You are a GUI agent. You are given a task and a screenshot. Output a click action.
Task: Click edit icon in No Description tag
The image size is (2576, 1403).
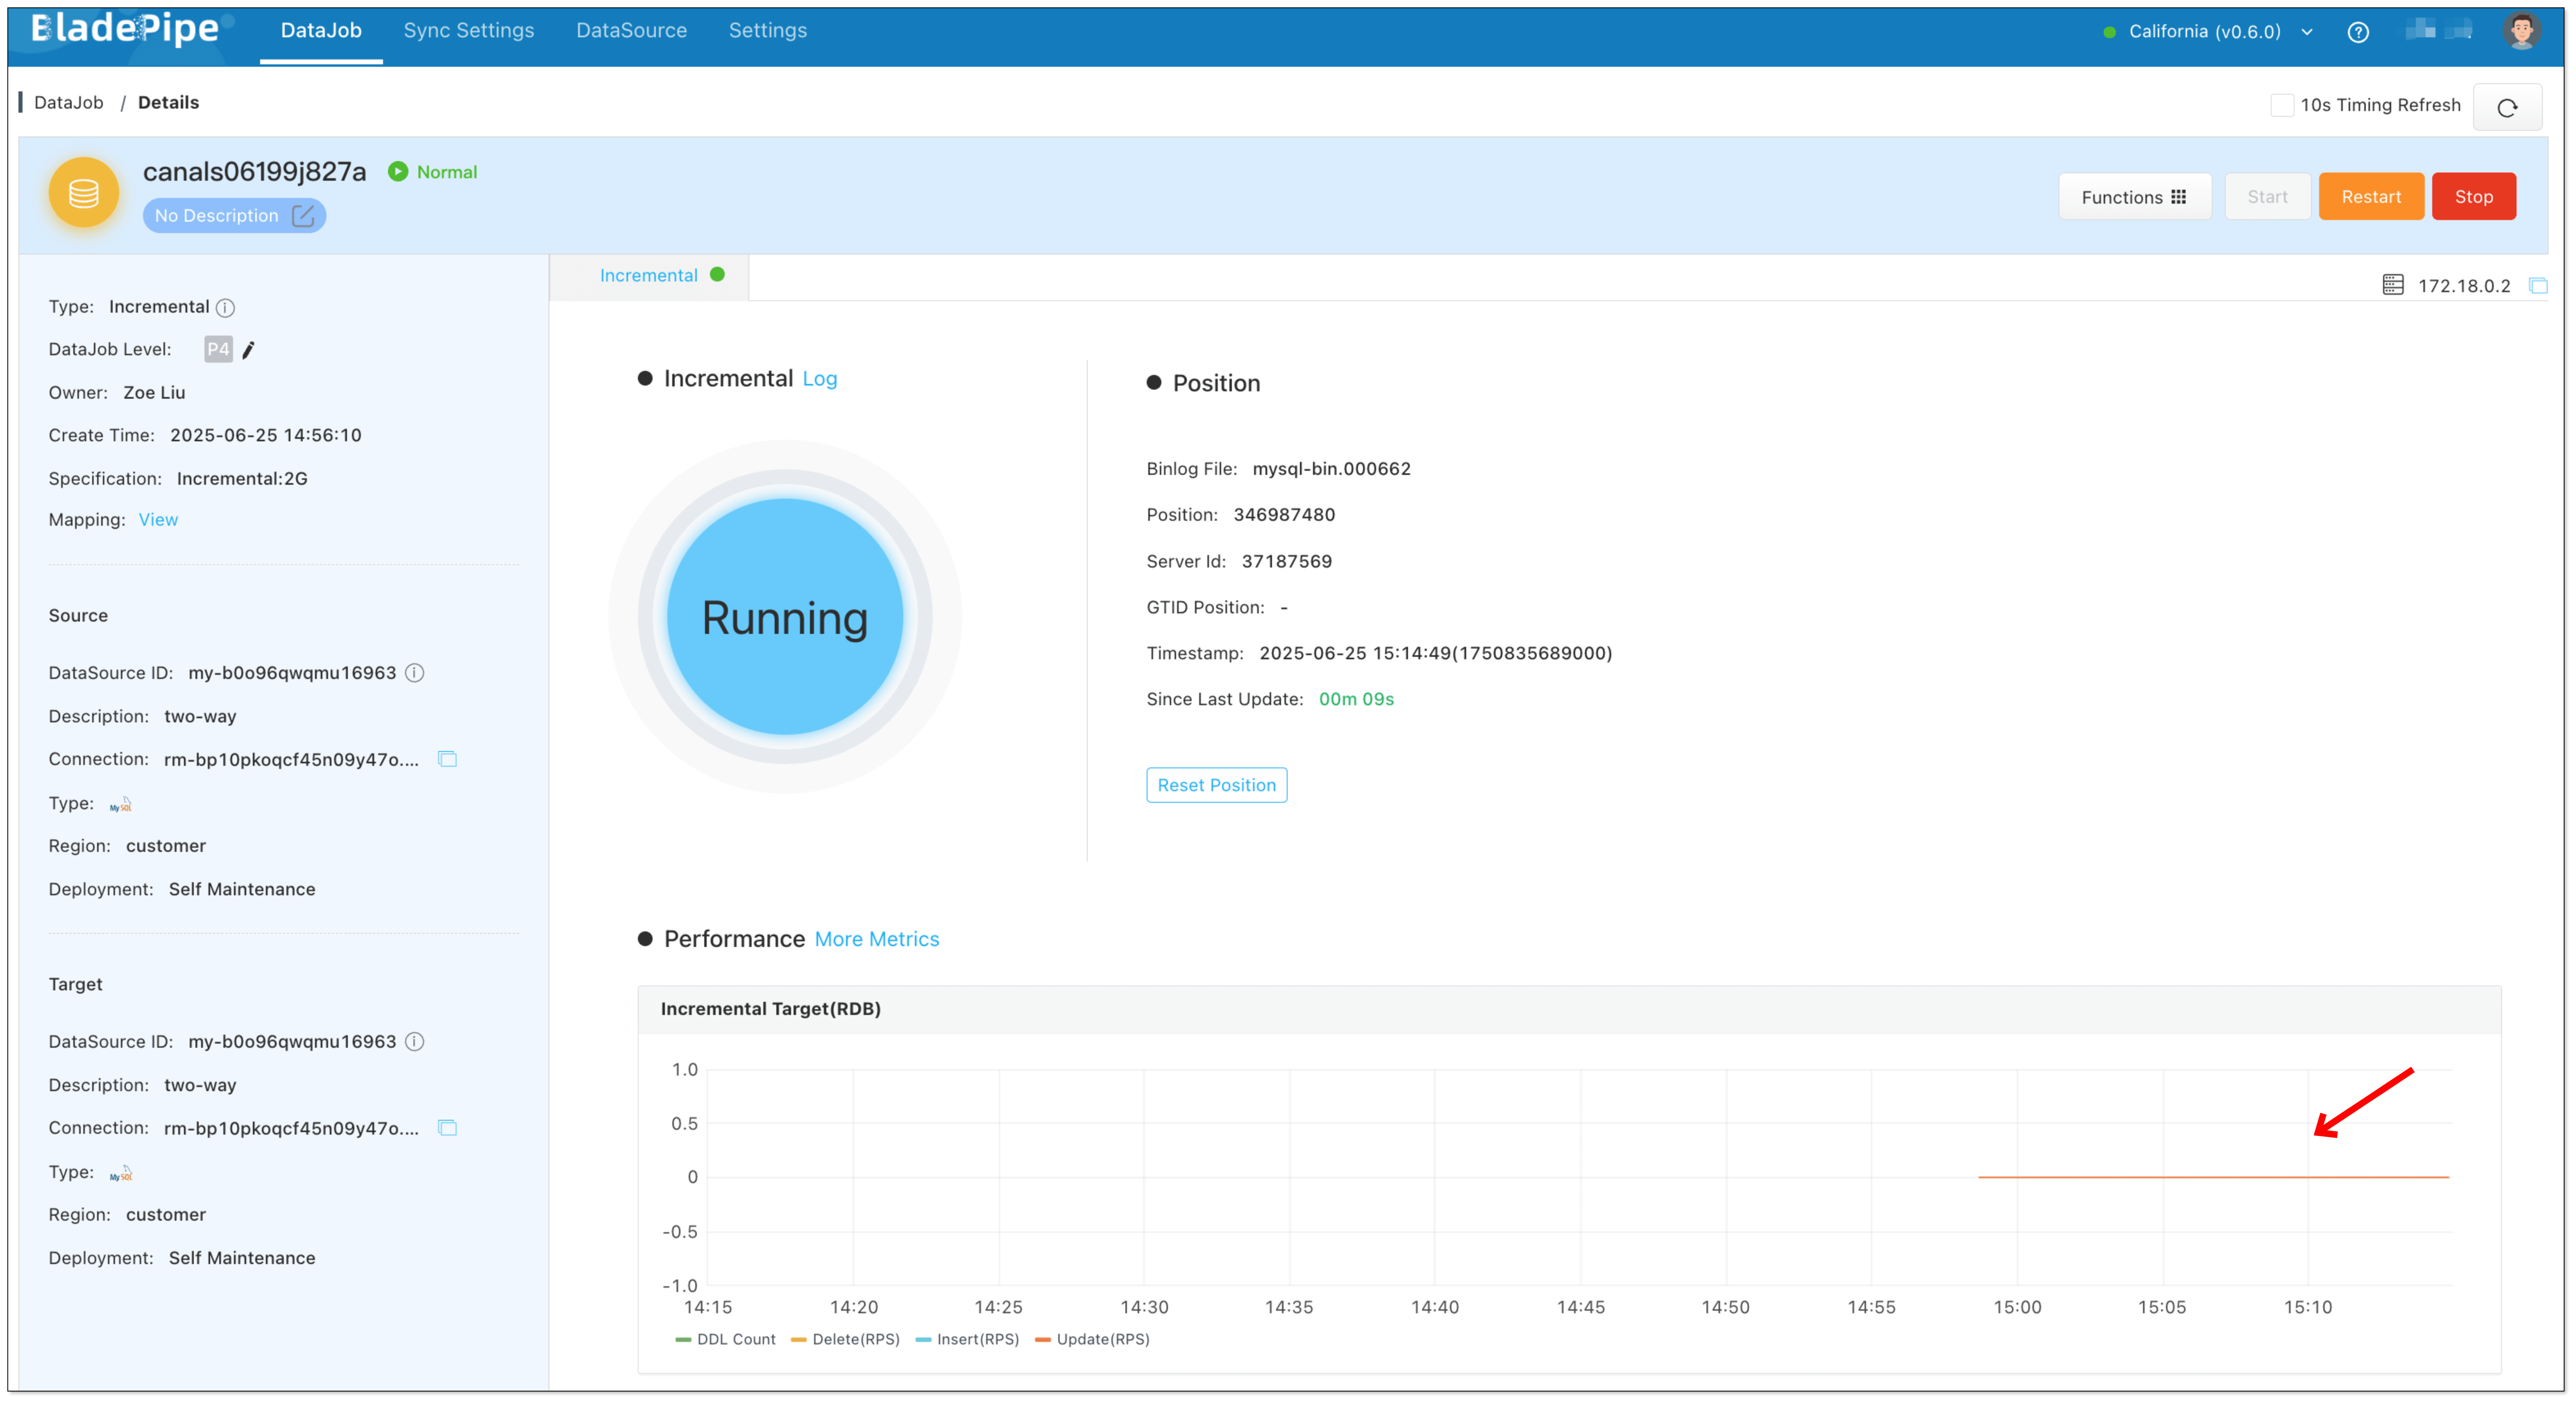click(303, 216)
